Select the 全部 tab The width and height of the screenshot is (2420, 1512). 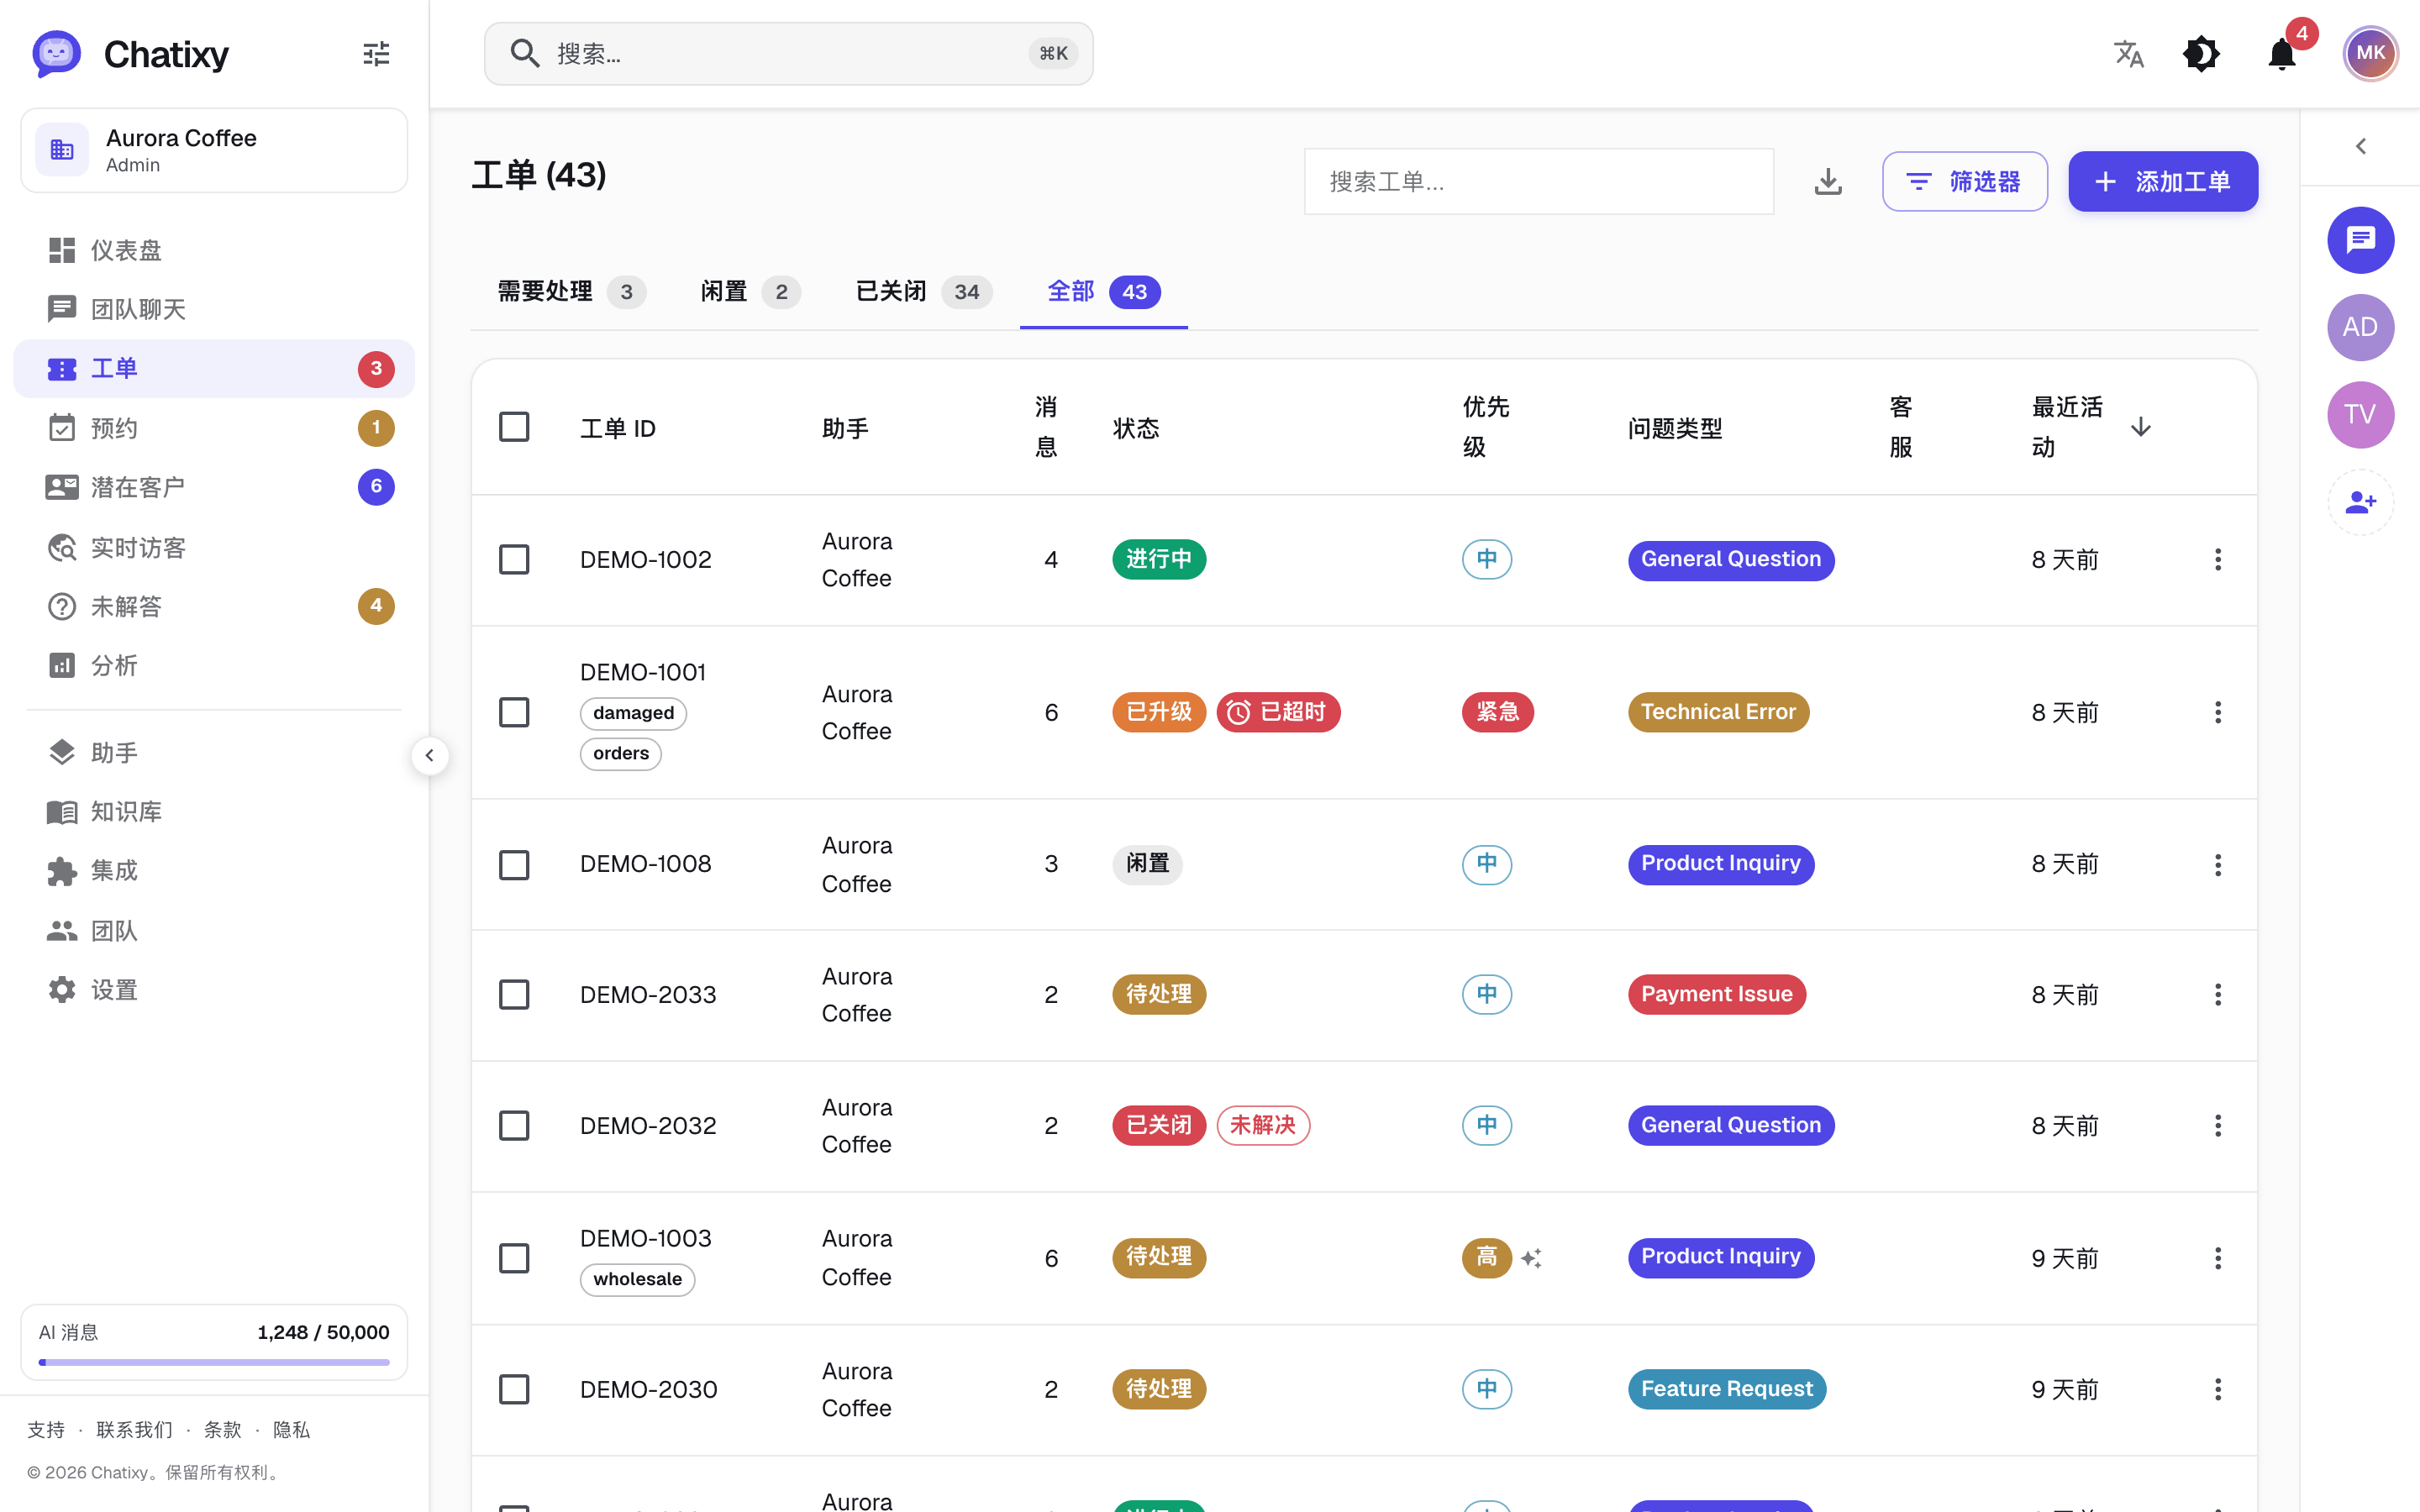[1103, 292]
